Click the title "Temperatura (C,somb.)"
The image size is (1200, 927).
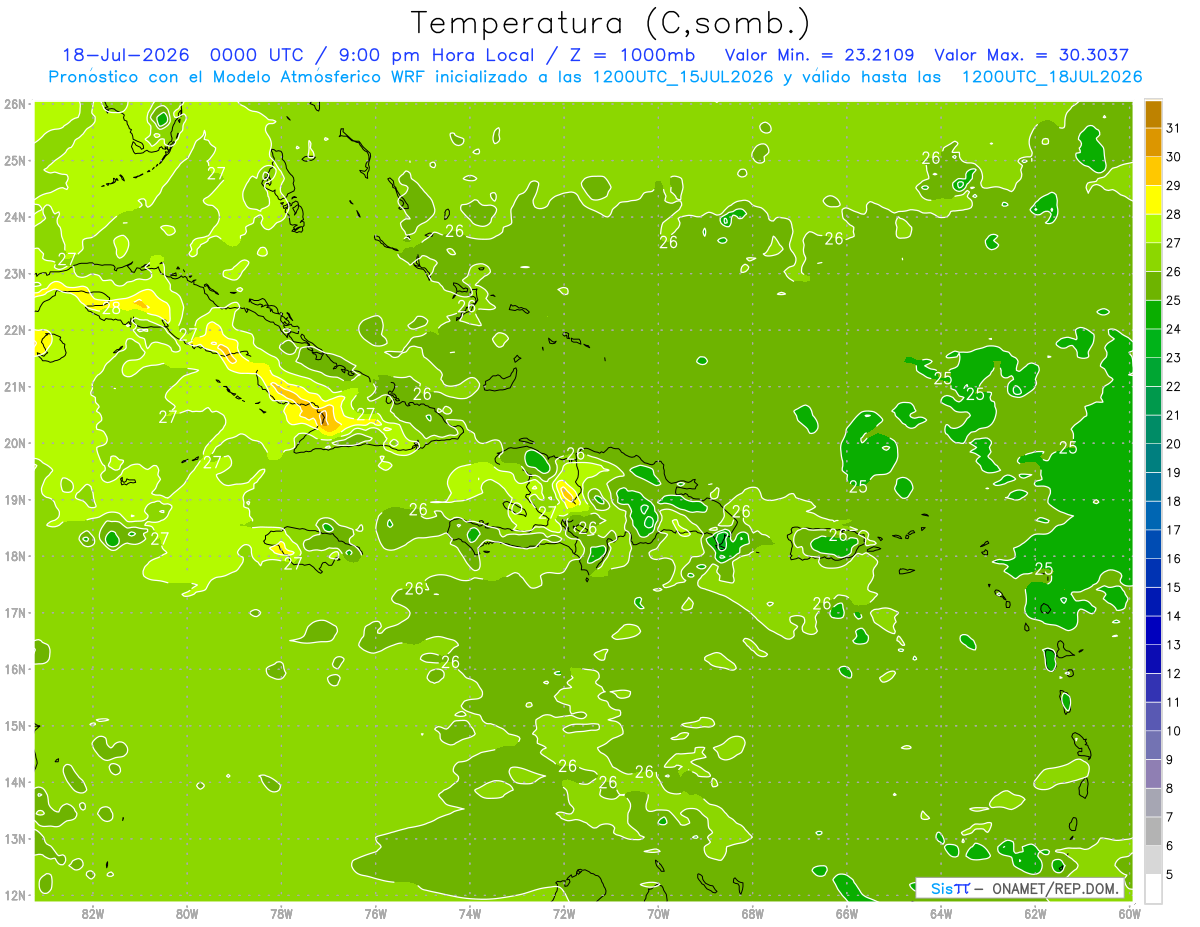(x=611, y=24)
